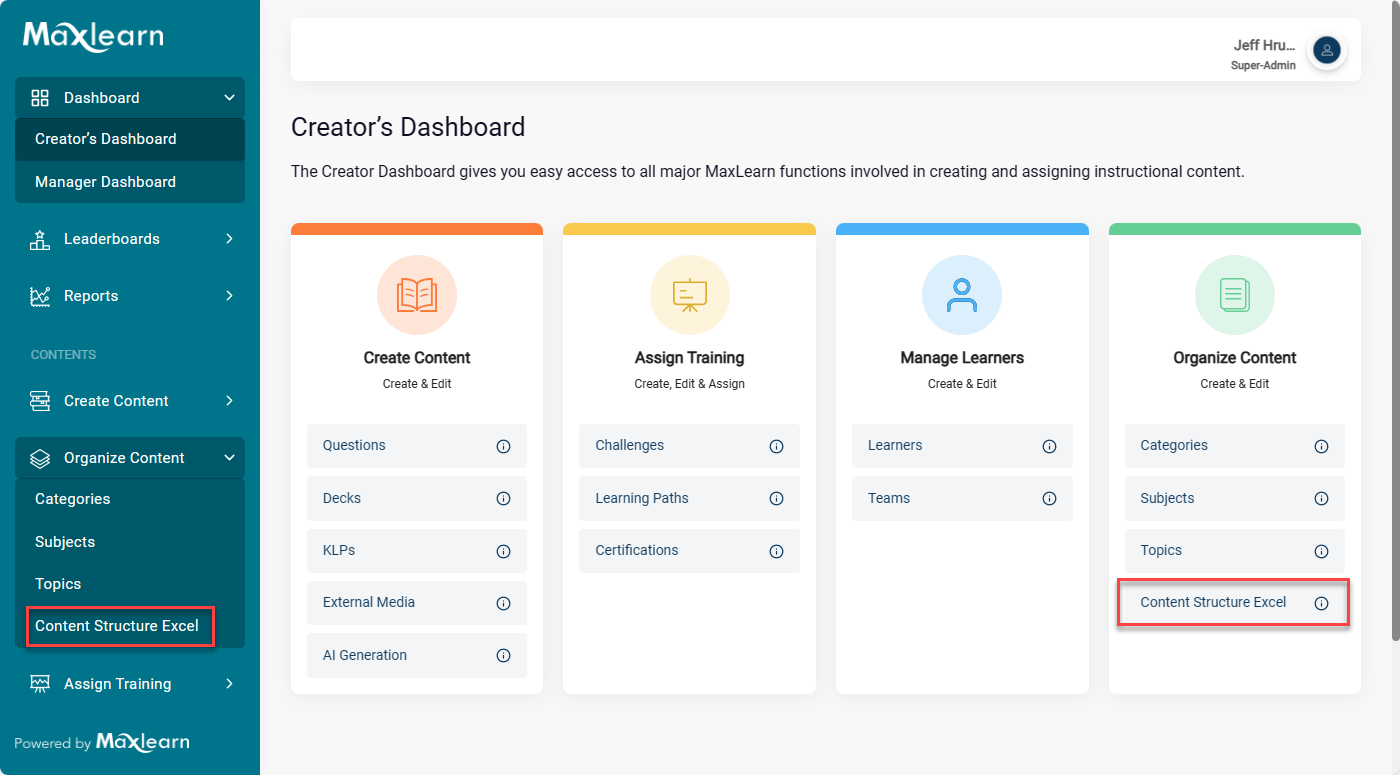
Task: Open Creator's Dashboard in sidebar
Action: 130,139
